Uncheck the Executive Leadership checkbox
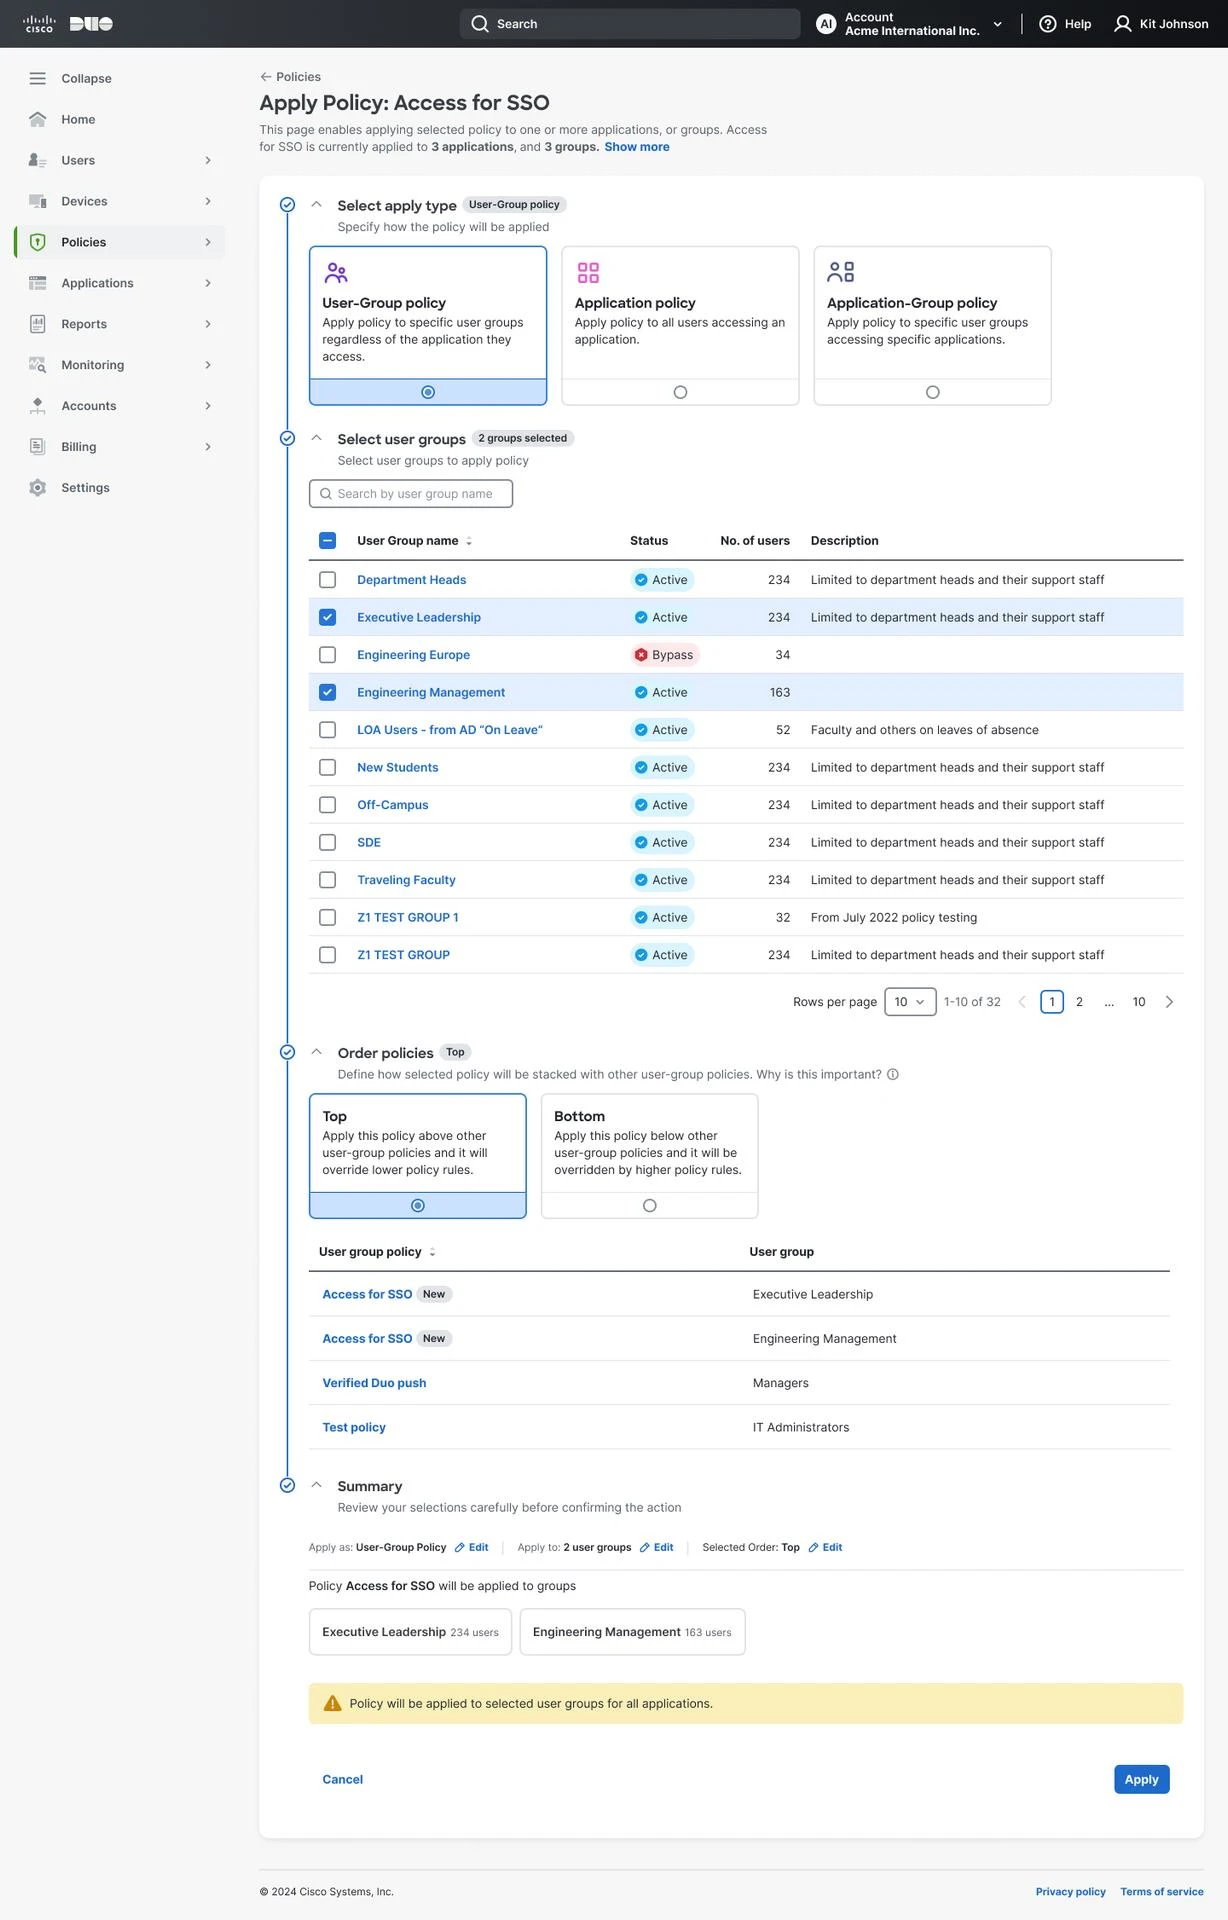Image resolution: width=1228 pixels, height=1920 pixels. click(x=327, y=618)
